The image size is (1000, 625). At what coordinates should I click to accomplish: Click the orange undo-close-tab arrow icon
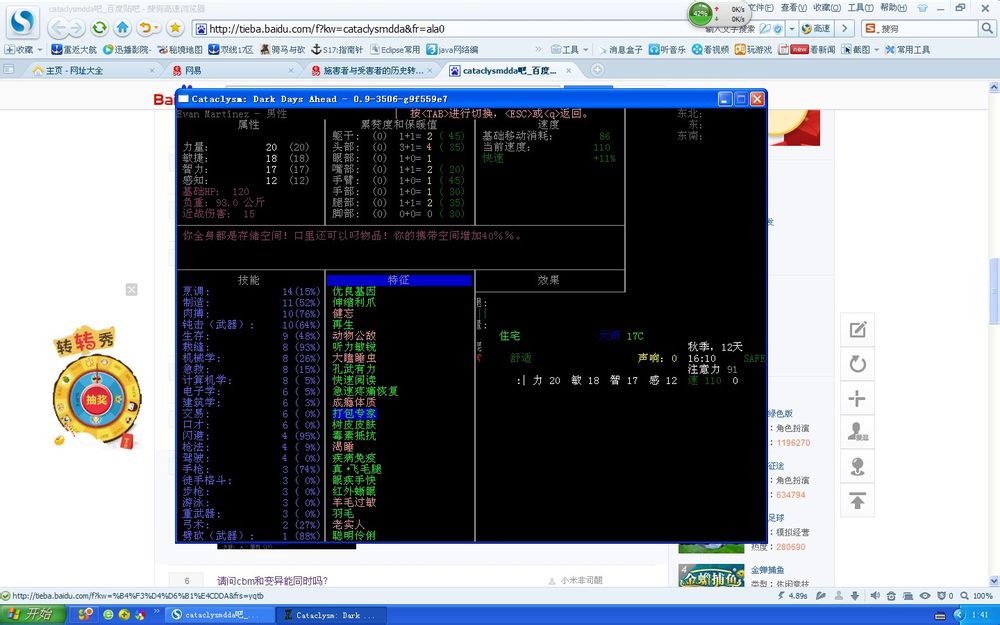145,28
